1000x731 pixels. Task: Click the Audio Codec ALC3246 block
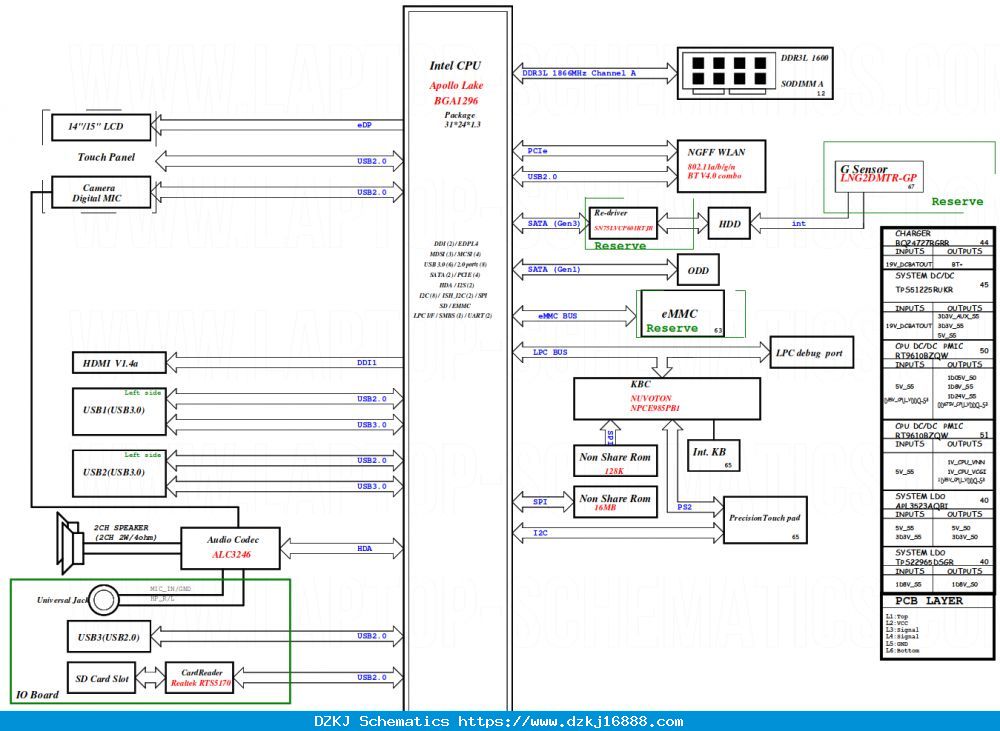point(230,548)
